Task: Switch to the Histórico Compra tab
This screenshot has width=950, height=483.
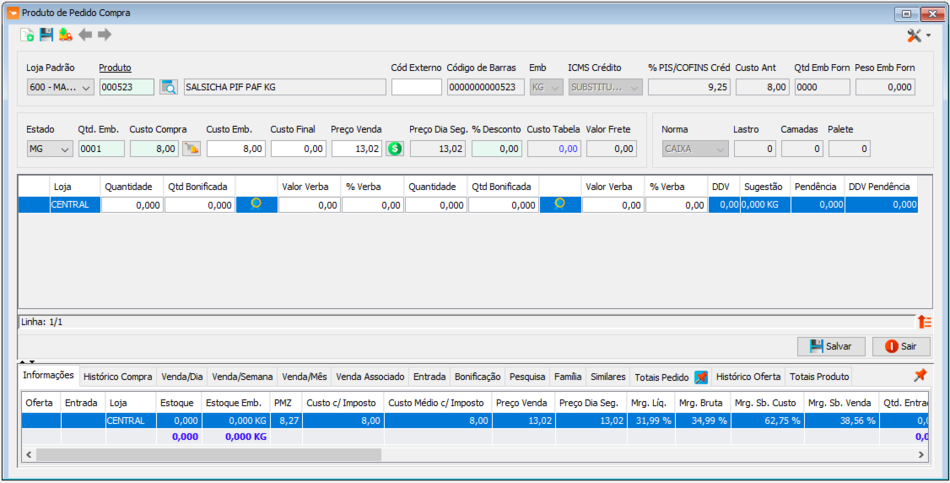Action: 118,377
